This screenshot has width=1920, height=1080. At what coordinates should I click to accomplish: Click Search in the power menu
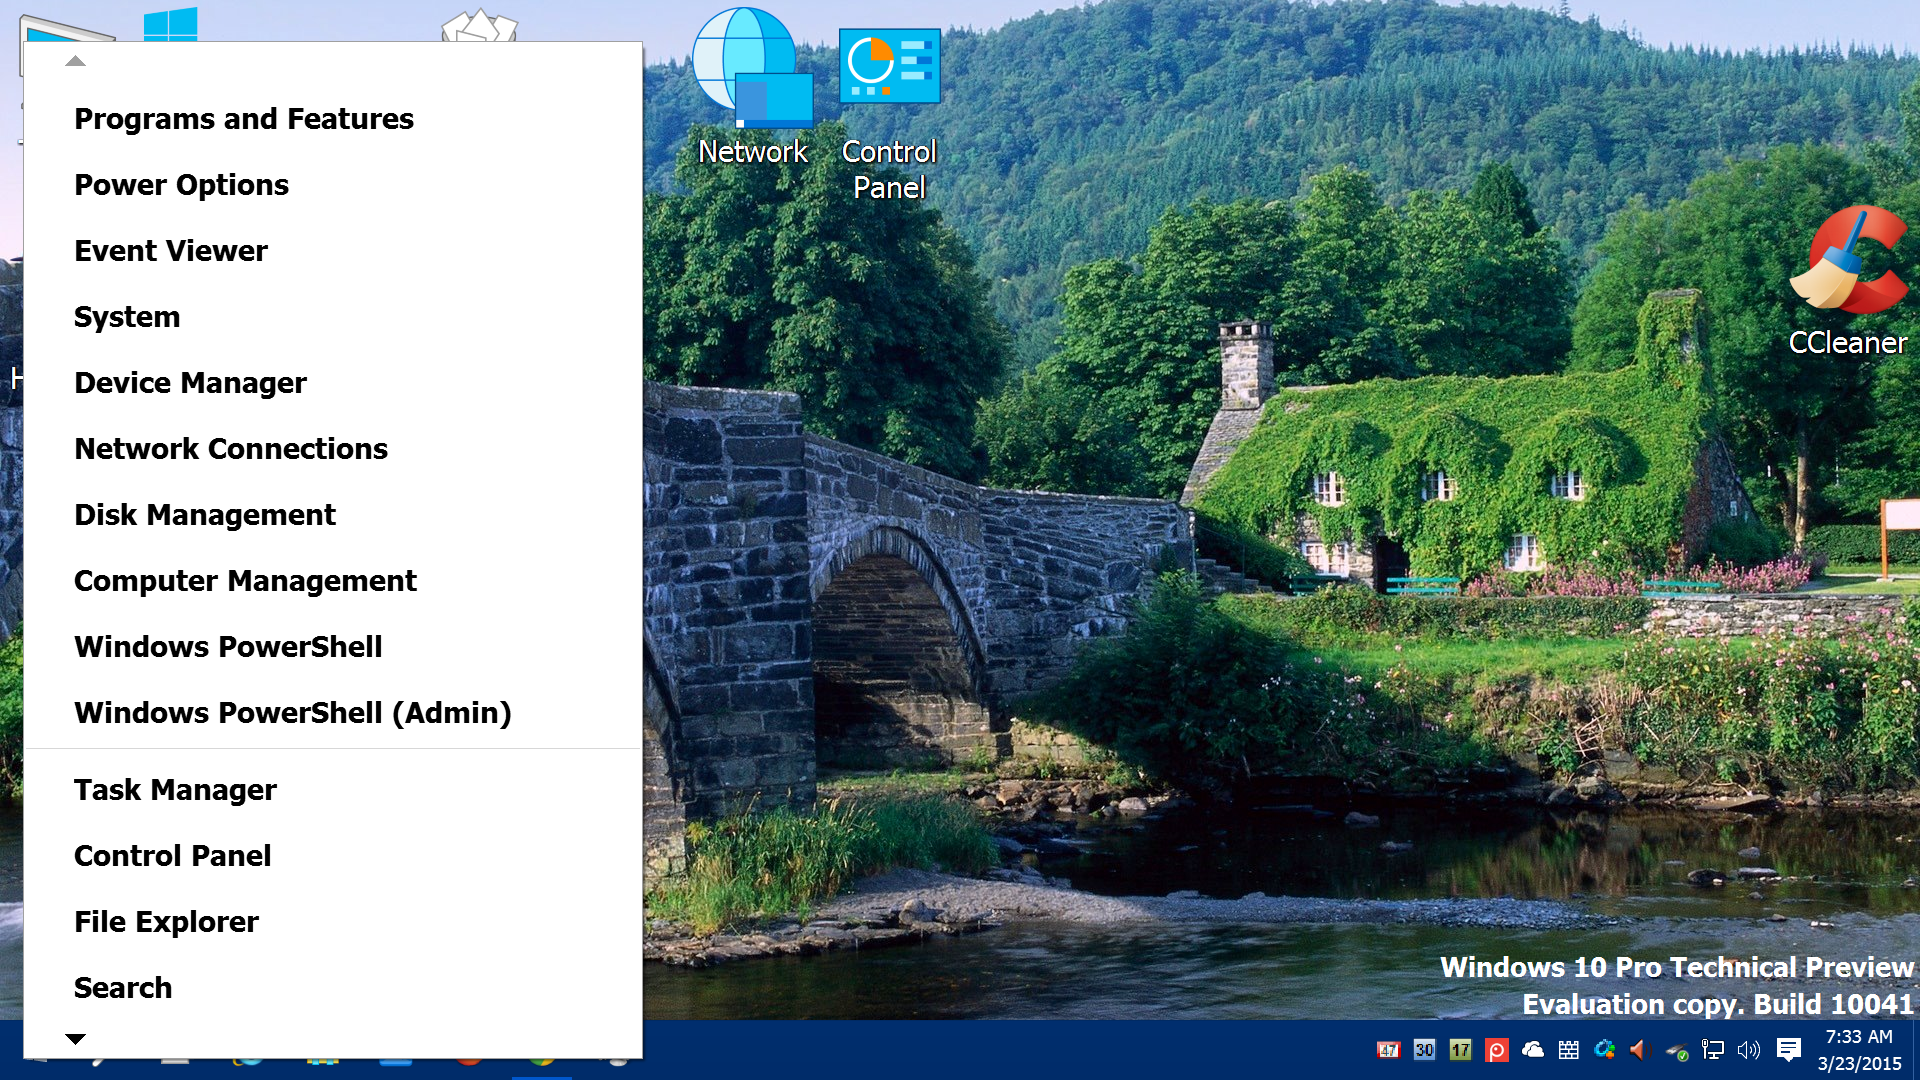[x=122, y=988]
